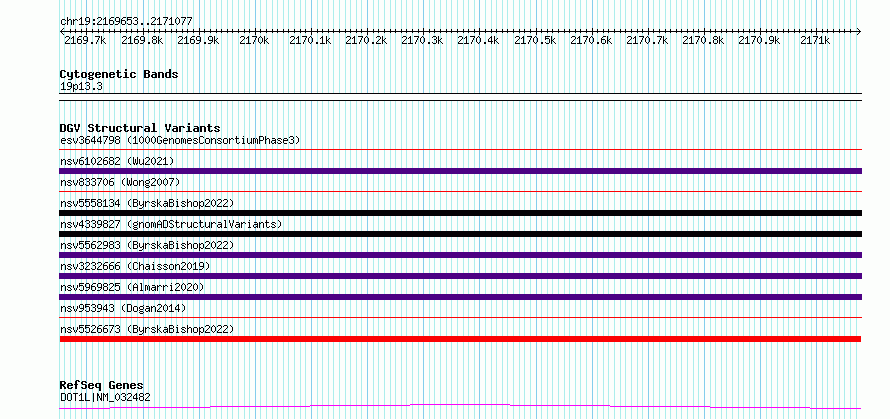Open variant nsv5562983 (ByrskaBishop2022)
The height and width of the screenshot is (419, 890).
[147, 245]
